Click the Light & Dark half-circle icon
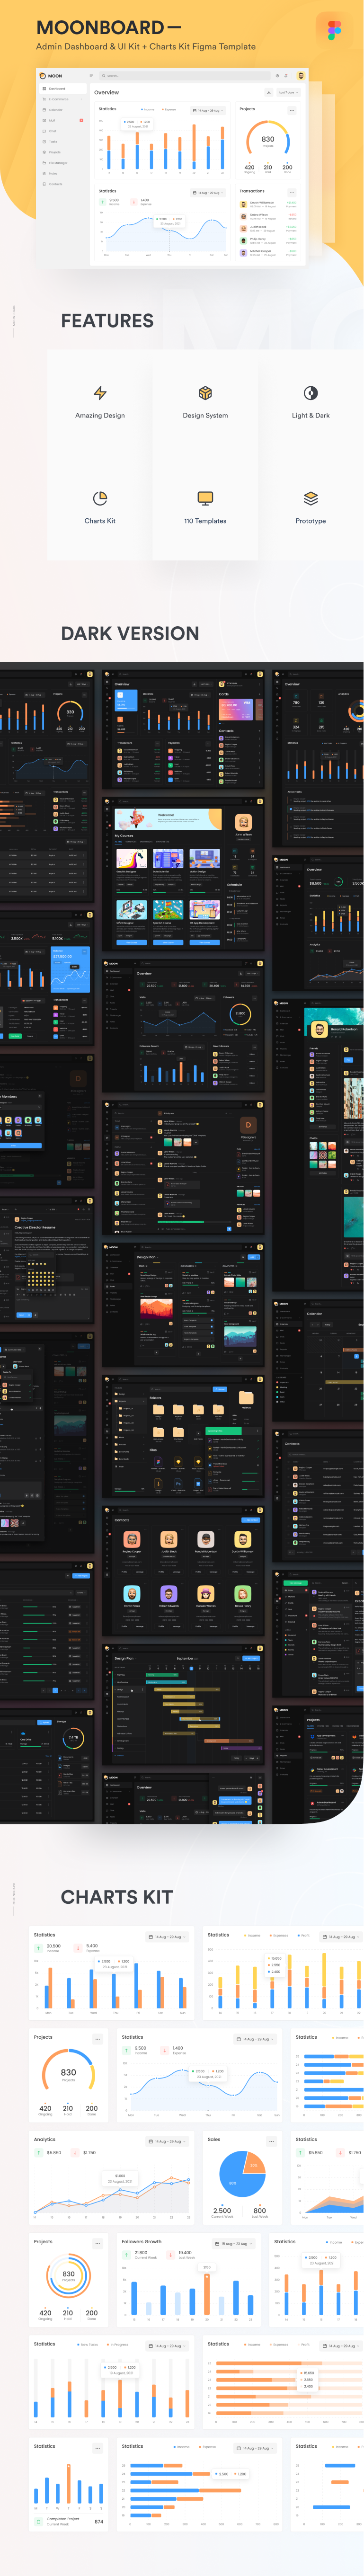The height and width of the screenshot is (2576, 364). (310, 393)
